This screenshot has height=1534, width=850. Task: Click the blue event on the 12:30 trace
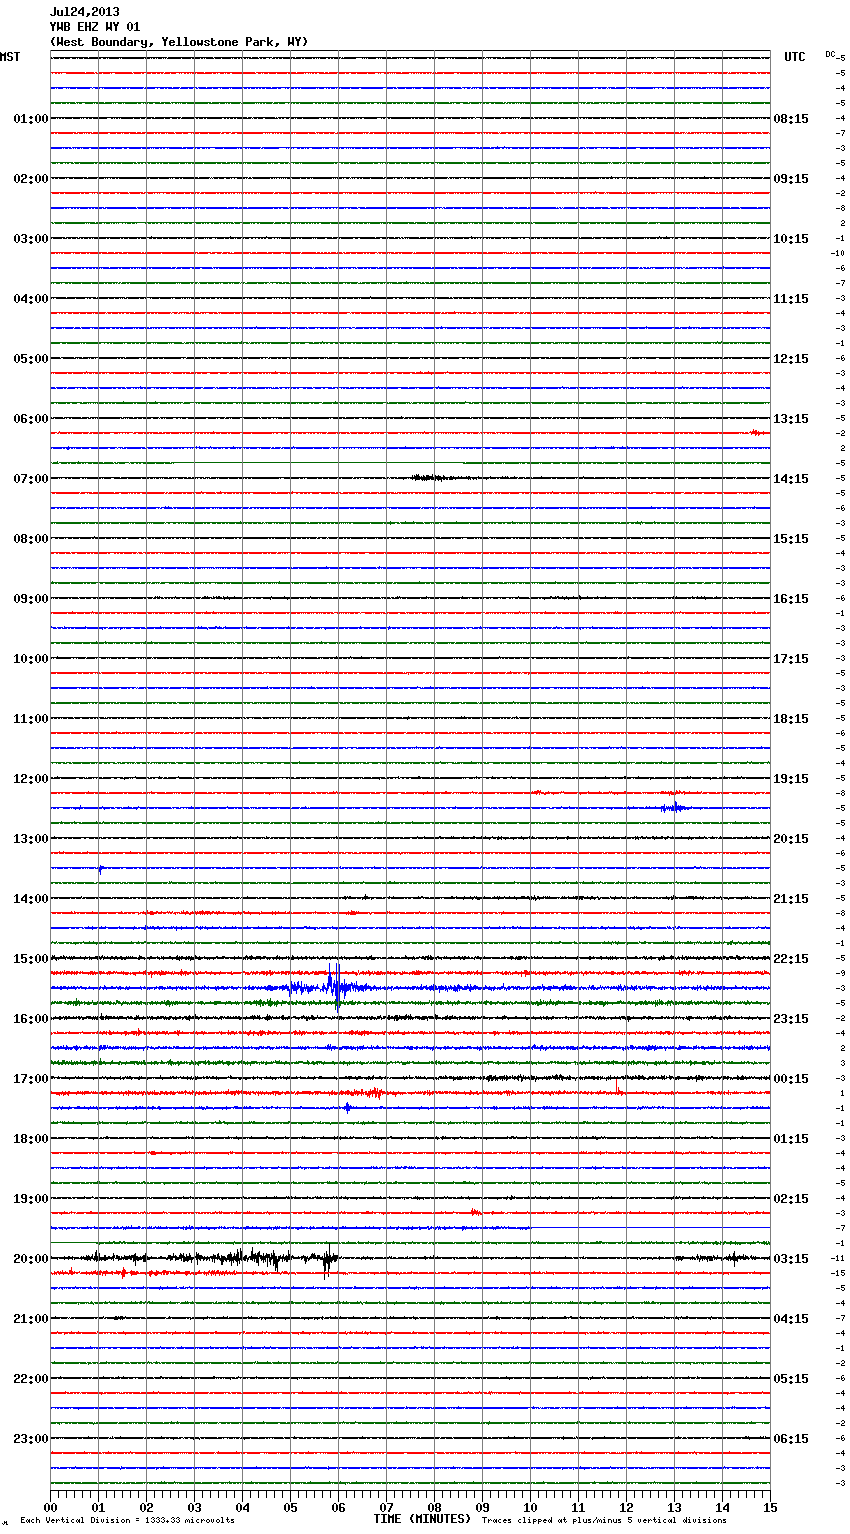coord(673,807)
